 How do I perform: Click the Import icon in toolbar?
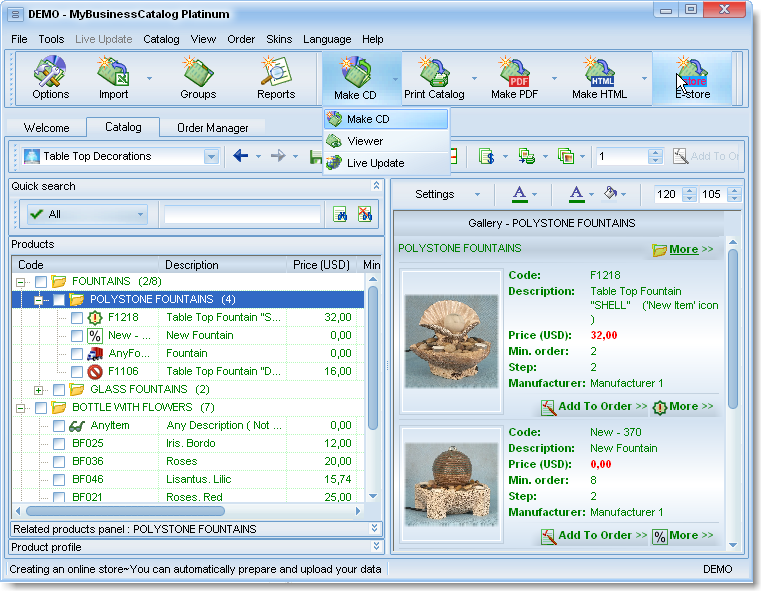coord(113,78)
